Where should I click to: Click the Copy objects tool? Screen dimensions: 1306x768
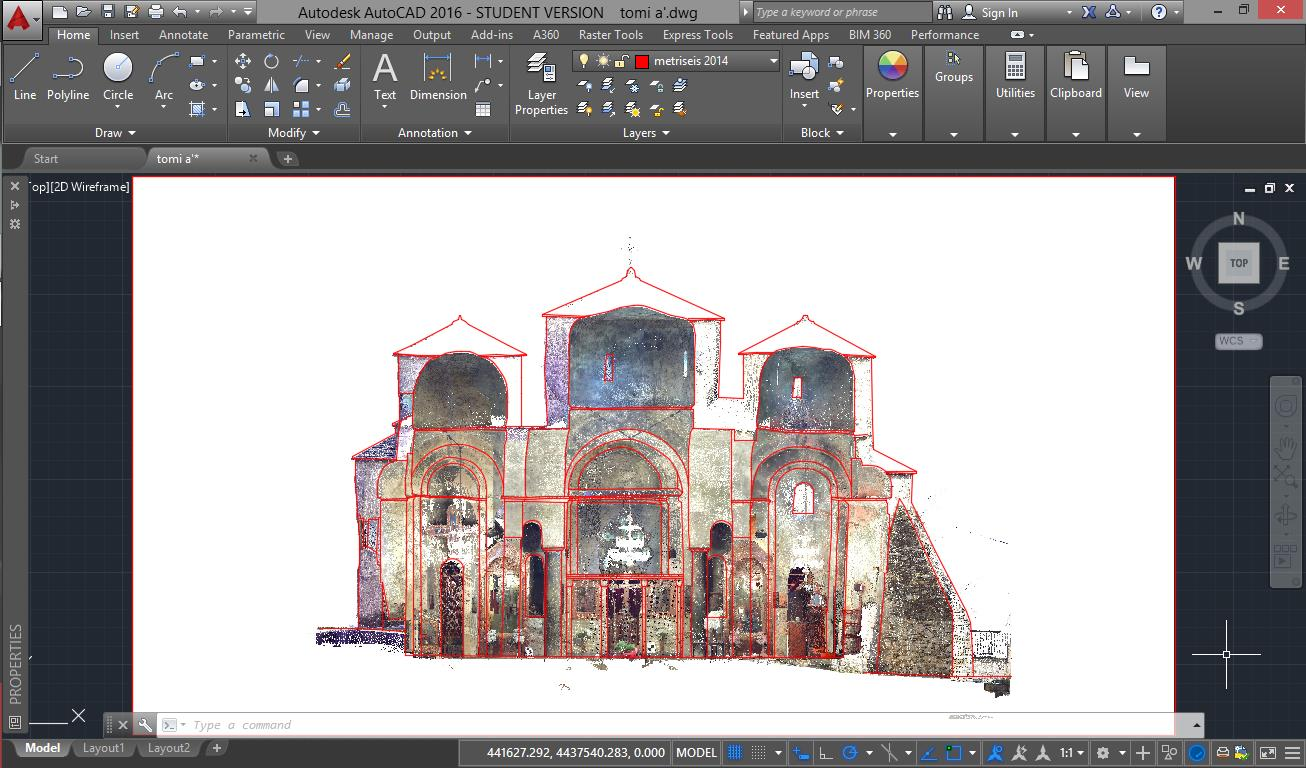[243, 85]
